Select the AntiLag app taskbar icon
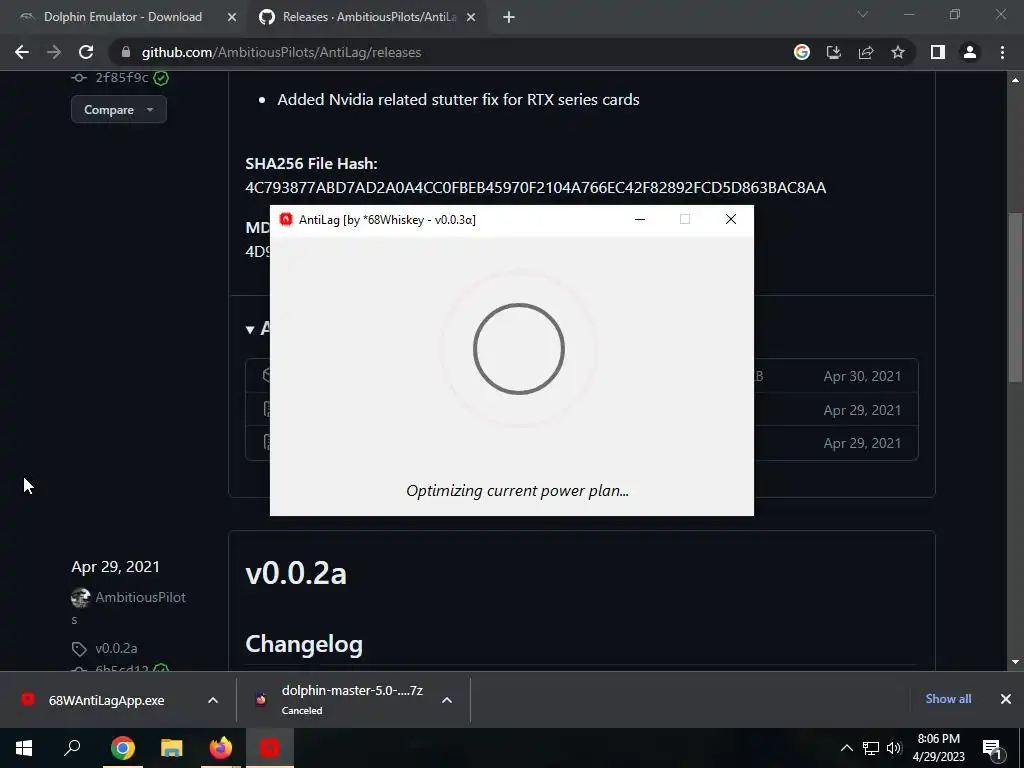The height and width of the screenshot is (768, 1024). [x=270, y=748]
